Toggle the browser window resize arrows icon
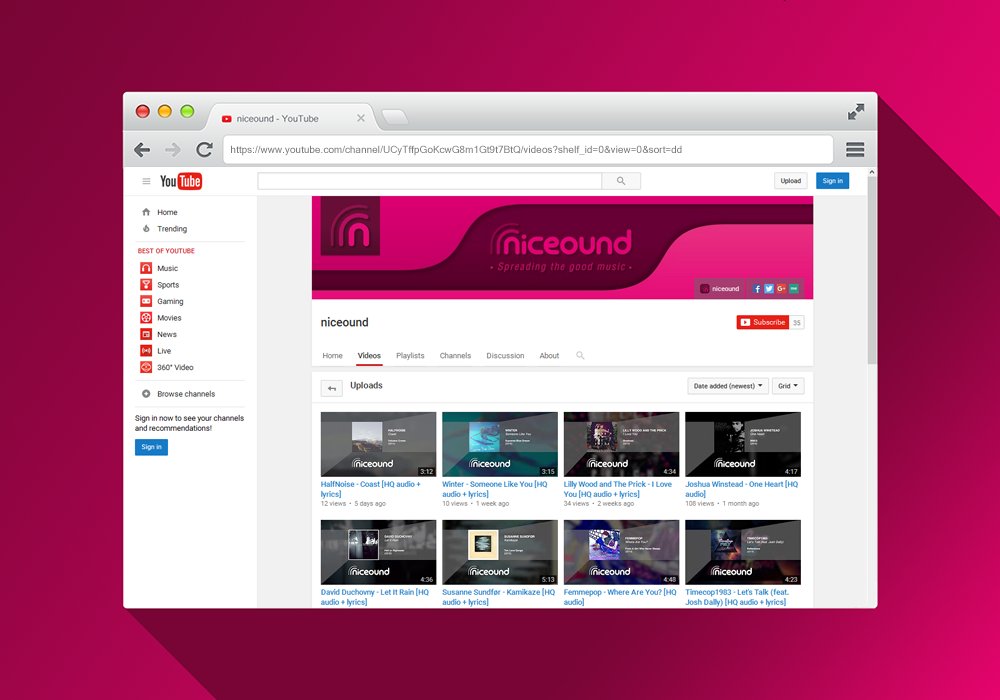 pos(856,112)
